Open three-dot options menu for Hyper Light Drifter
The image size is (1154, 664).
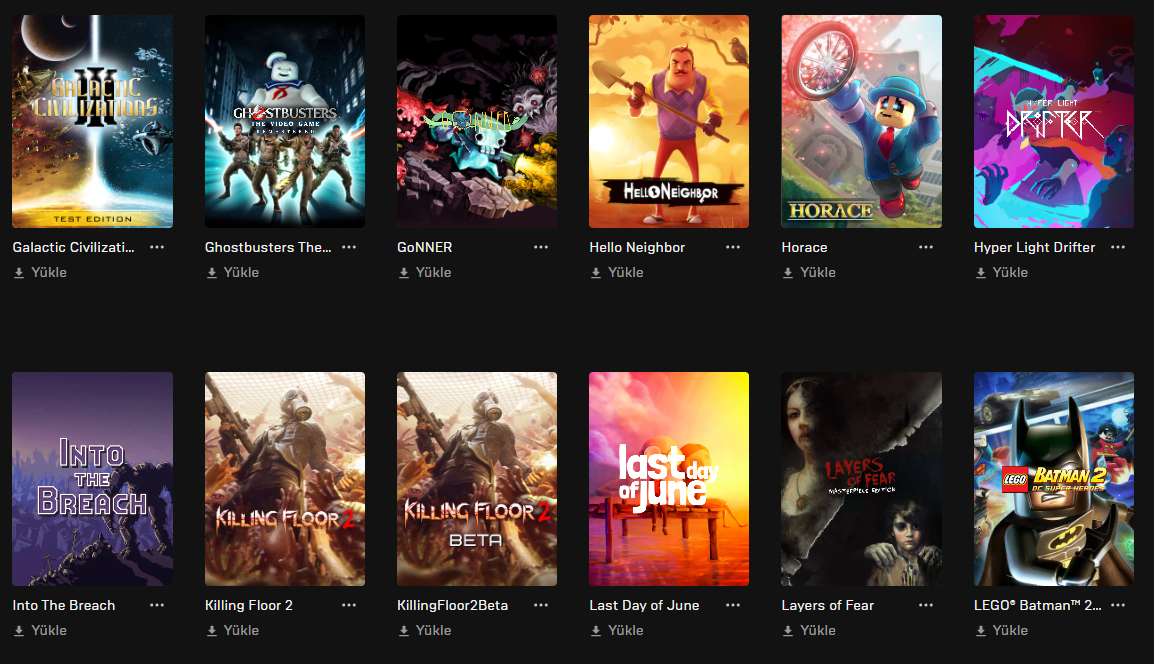point(1118,247)
